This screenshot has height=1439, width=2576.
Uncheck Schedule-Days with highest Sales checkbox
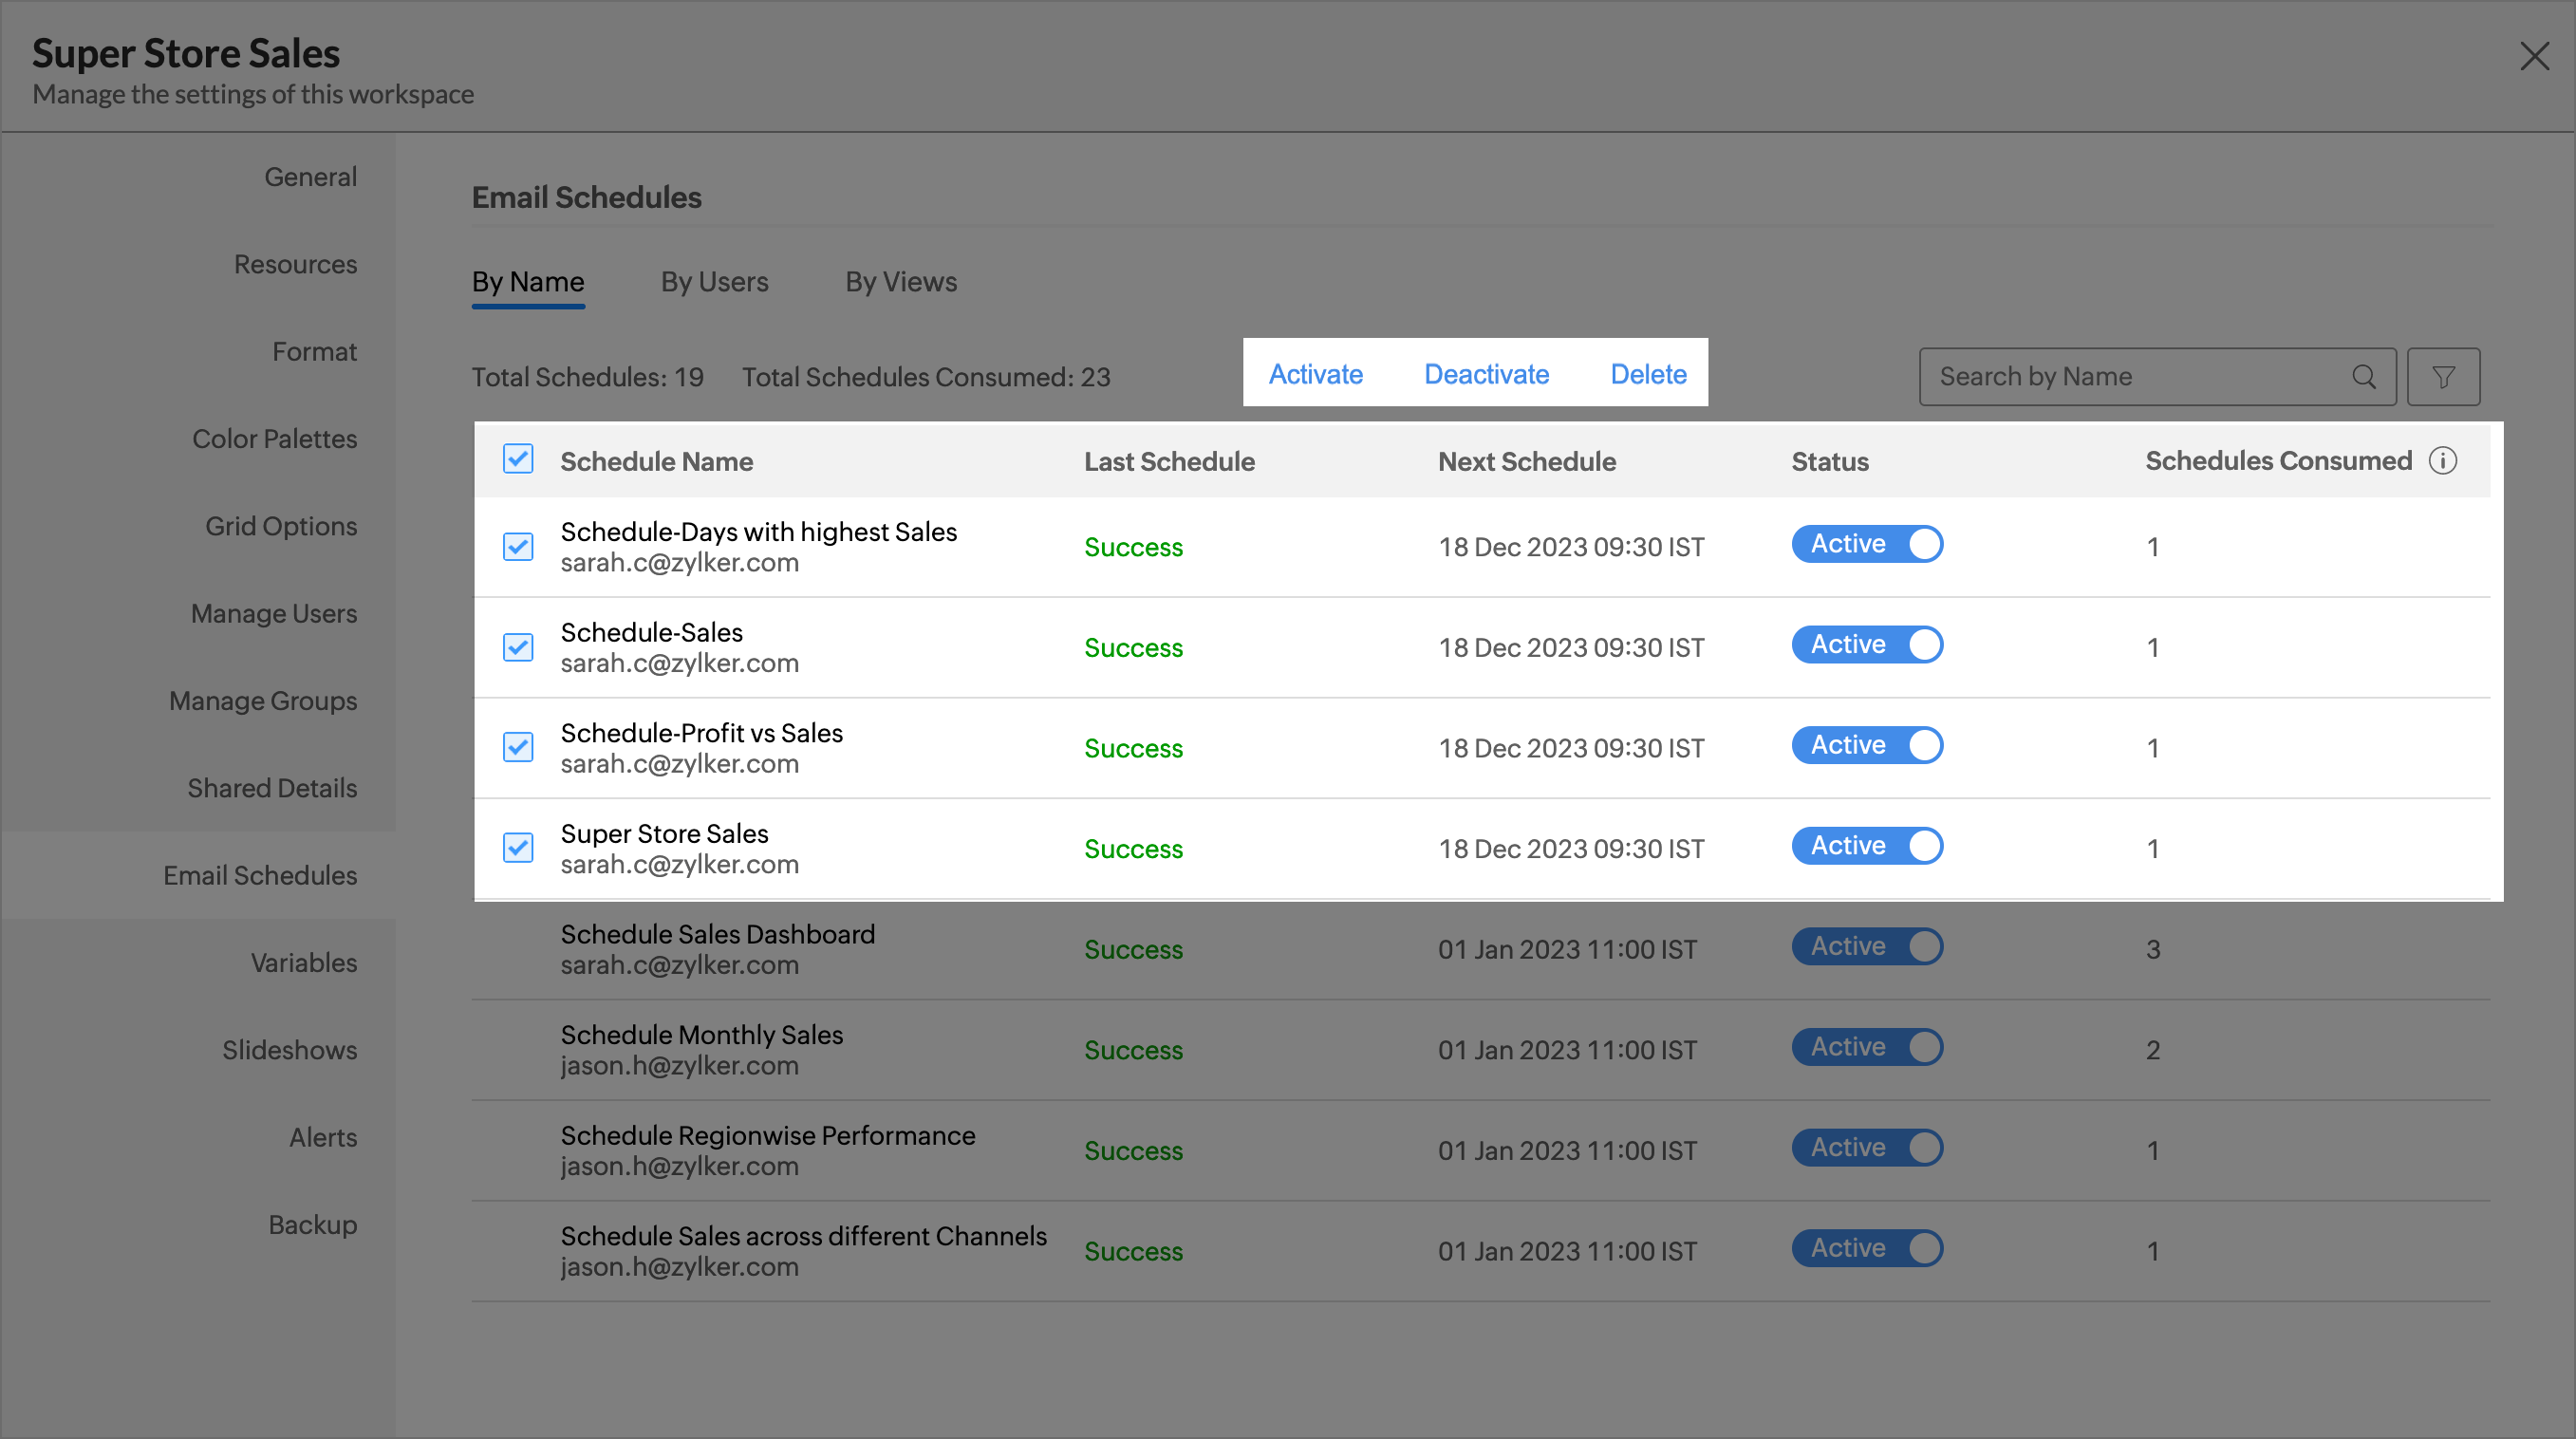(x=518, y=546)
